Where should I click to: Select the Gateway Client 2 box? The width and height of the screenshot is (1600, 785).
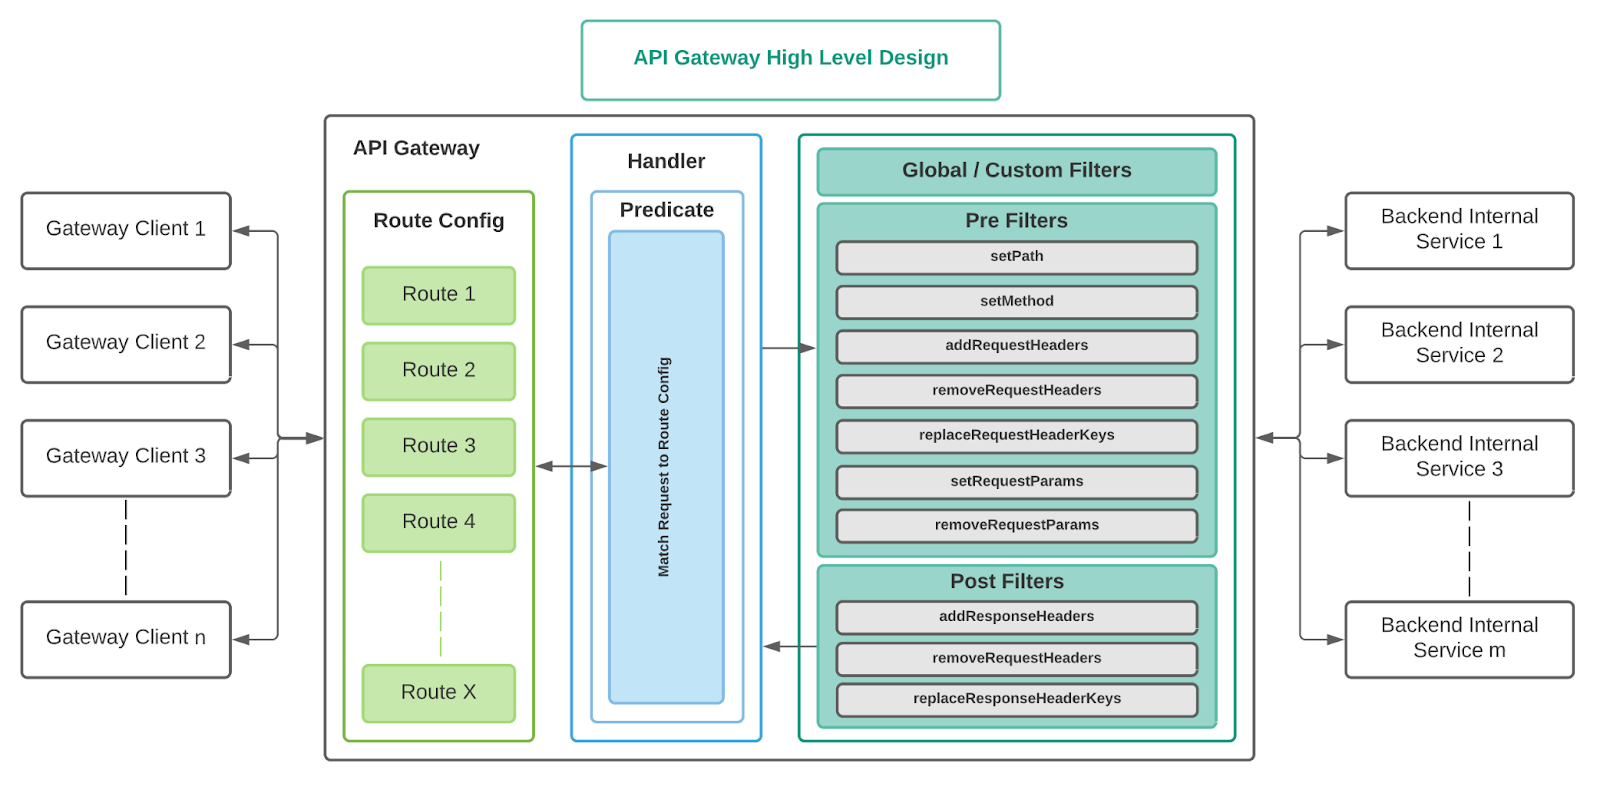click(126, 344)
